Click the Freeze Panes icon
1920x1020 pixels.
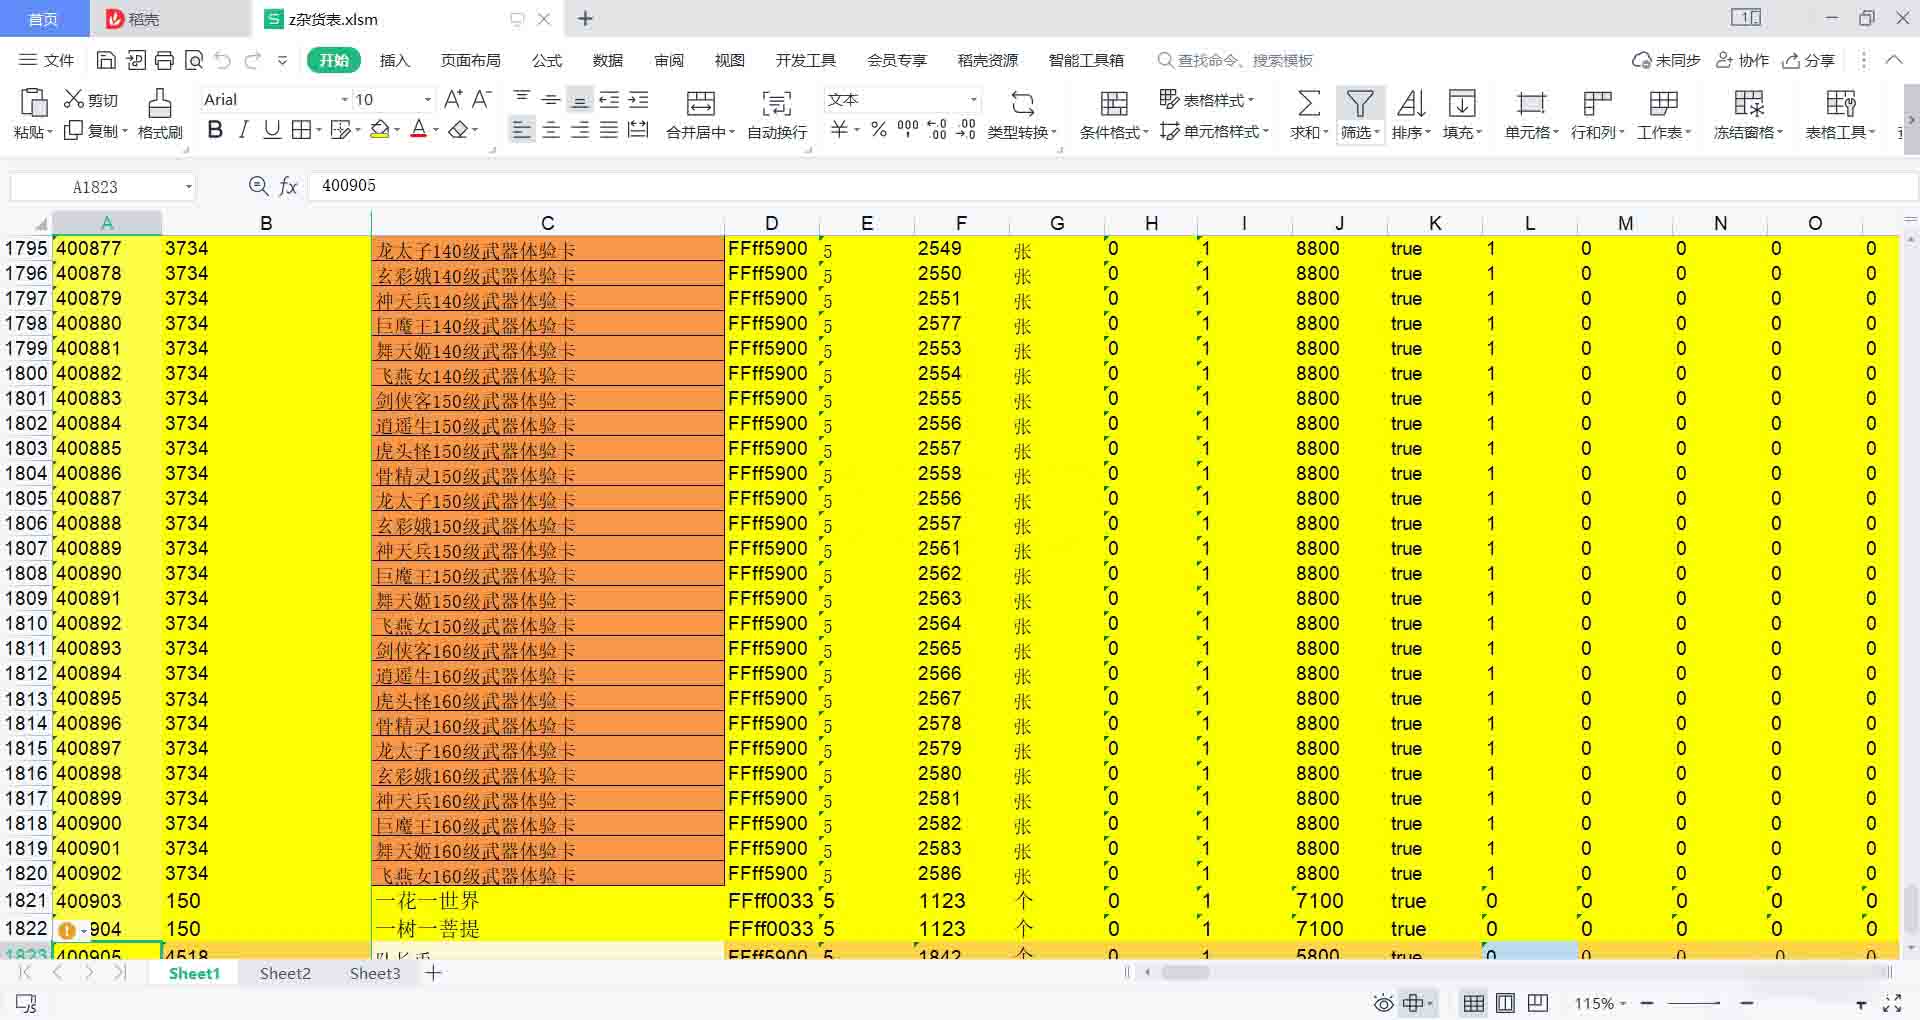1748,103
